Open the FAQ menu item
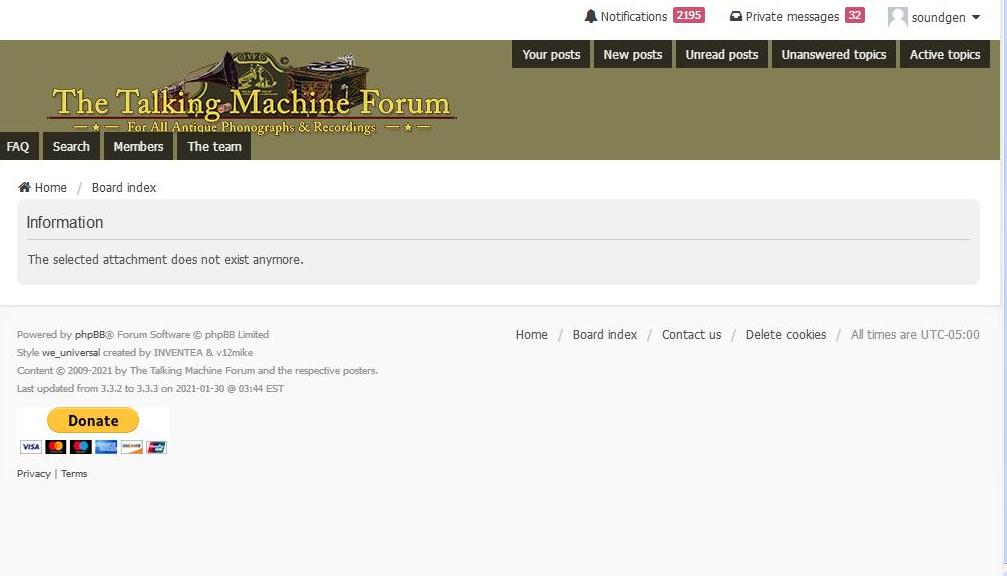The image size is (1007, 576). (18, 147)
